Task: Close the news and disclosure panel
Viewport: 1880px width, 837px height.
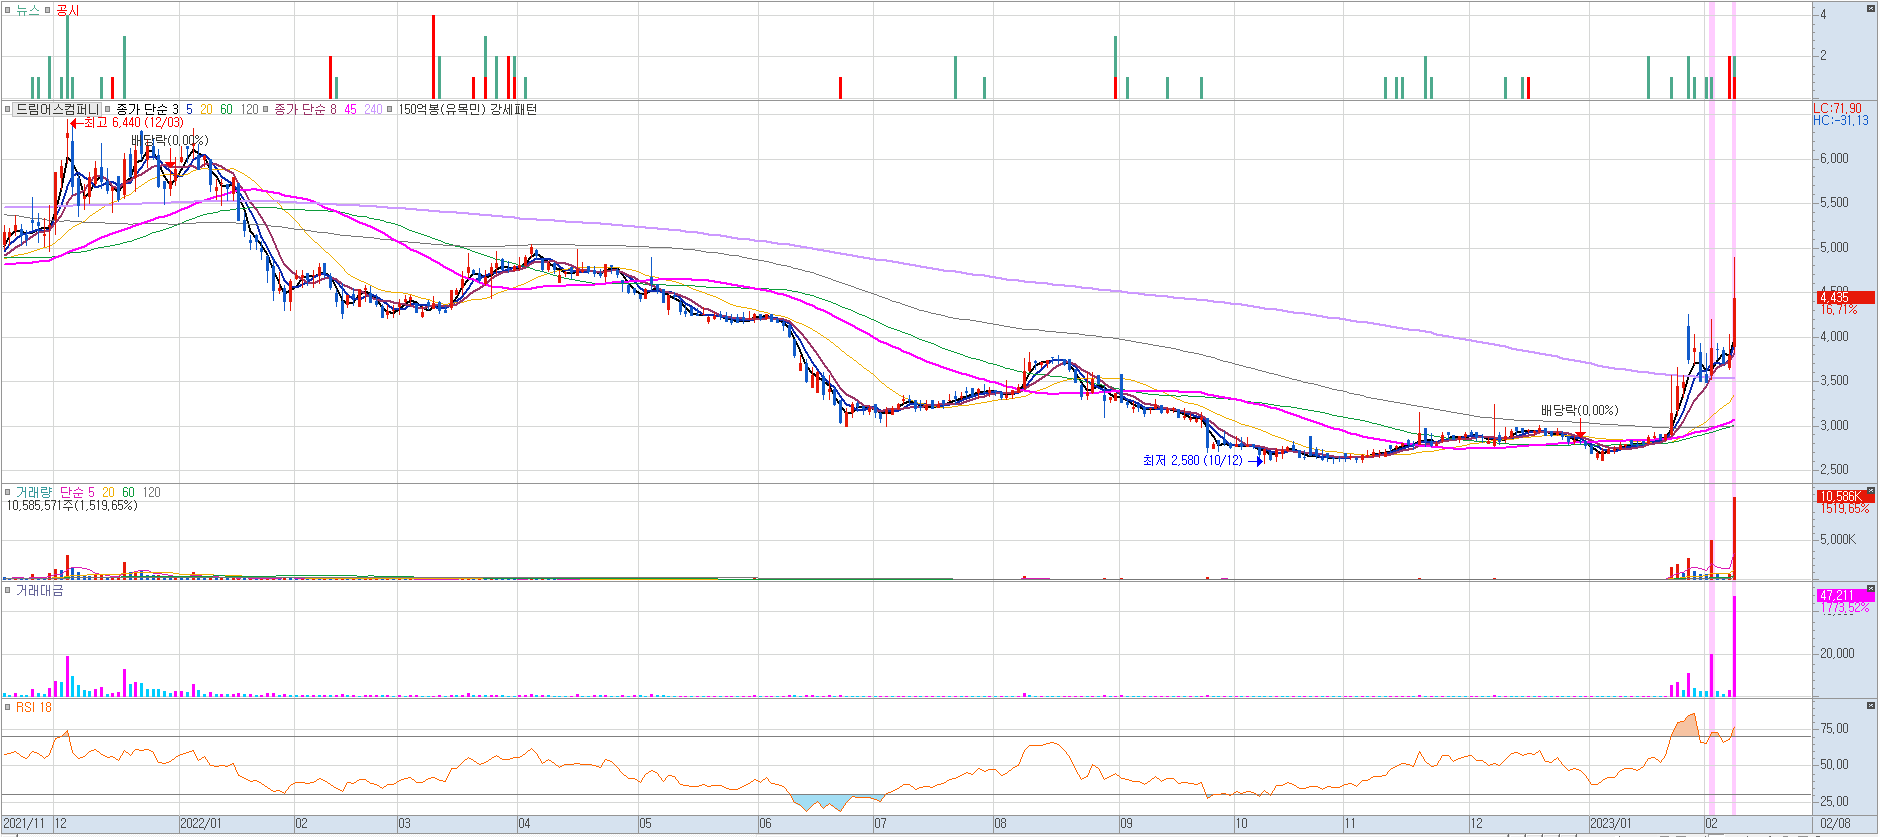Action: click(x=1871, y=8)
